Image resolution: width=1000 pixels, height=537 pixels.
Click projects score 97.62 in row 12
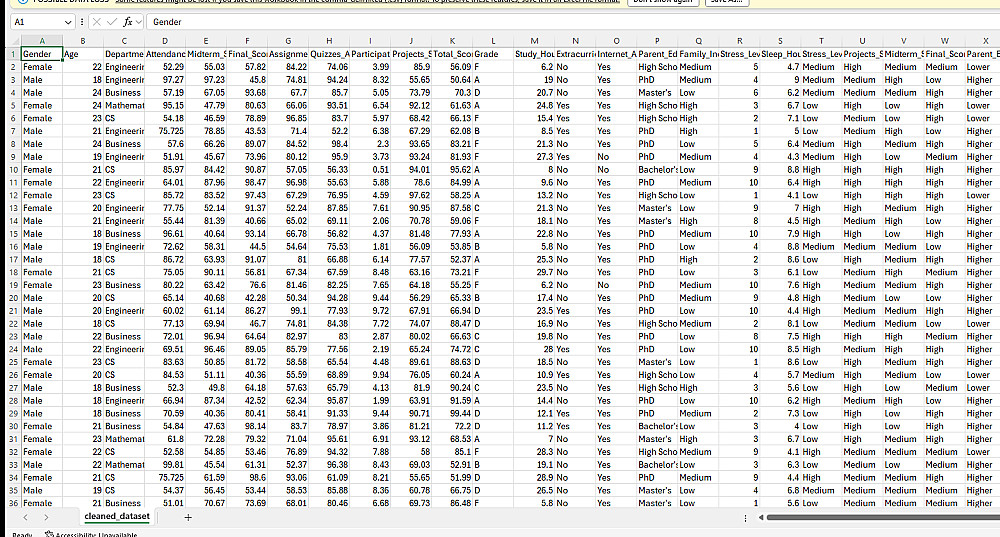(411, 195)
